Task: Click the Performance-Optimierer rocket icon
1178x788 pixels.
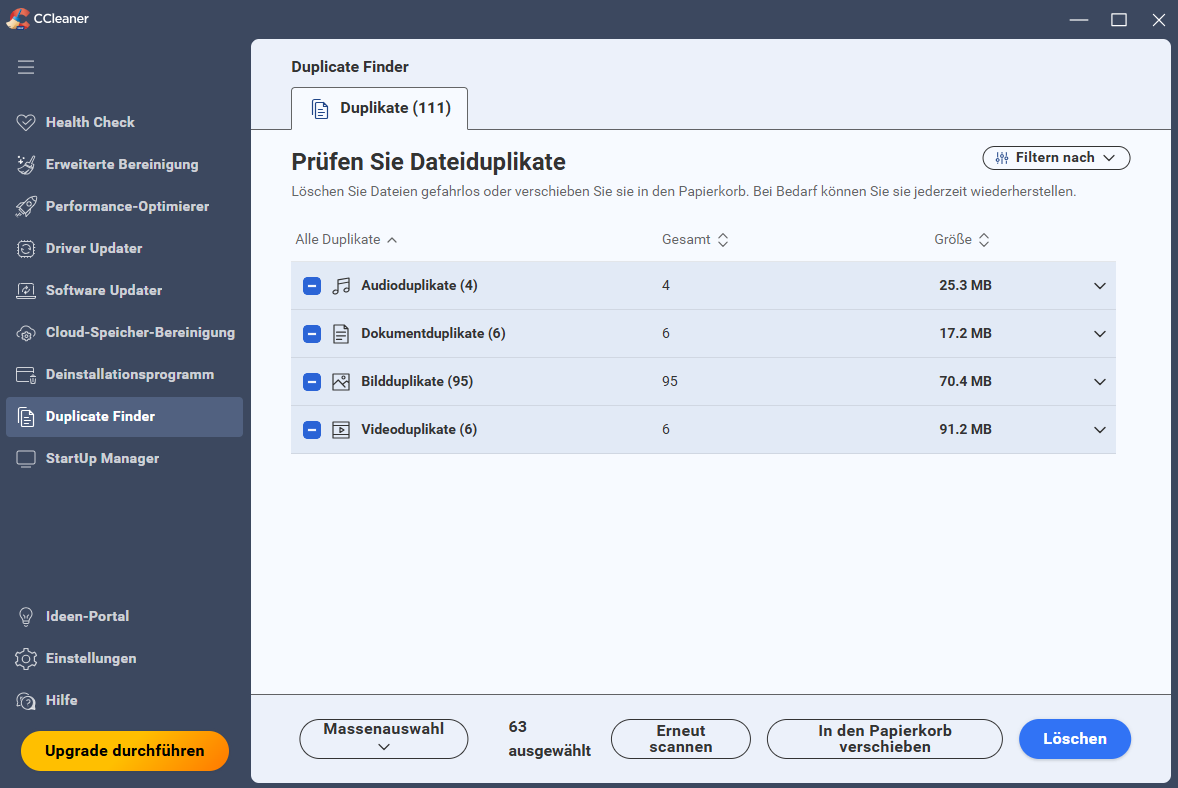Action: coord(26,206)
